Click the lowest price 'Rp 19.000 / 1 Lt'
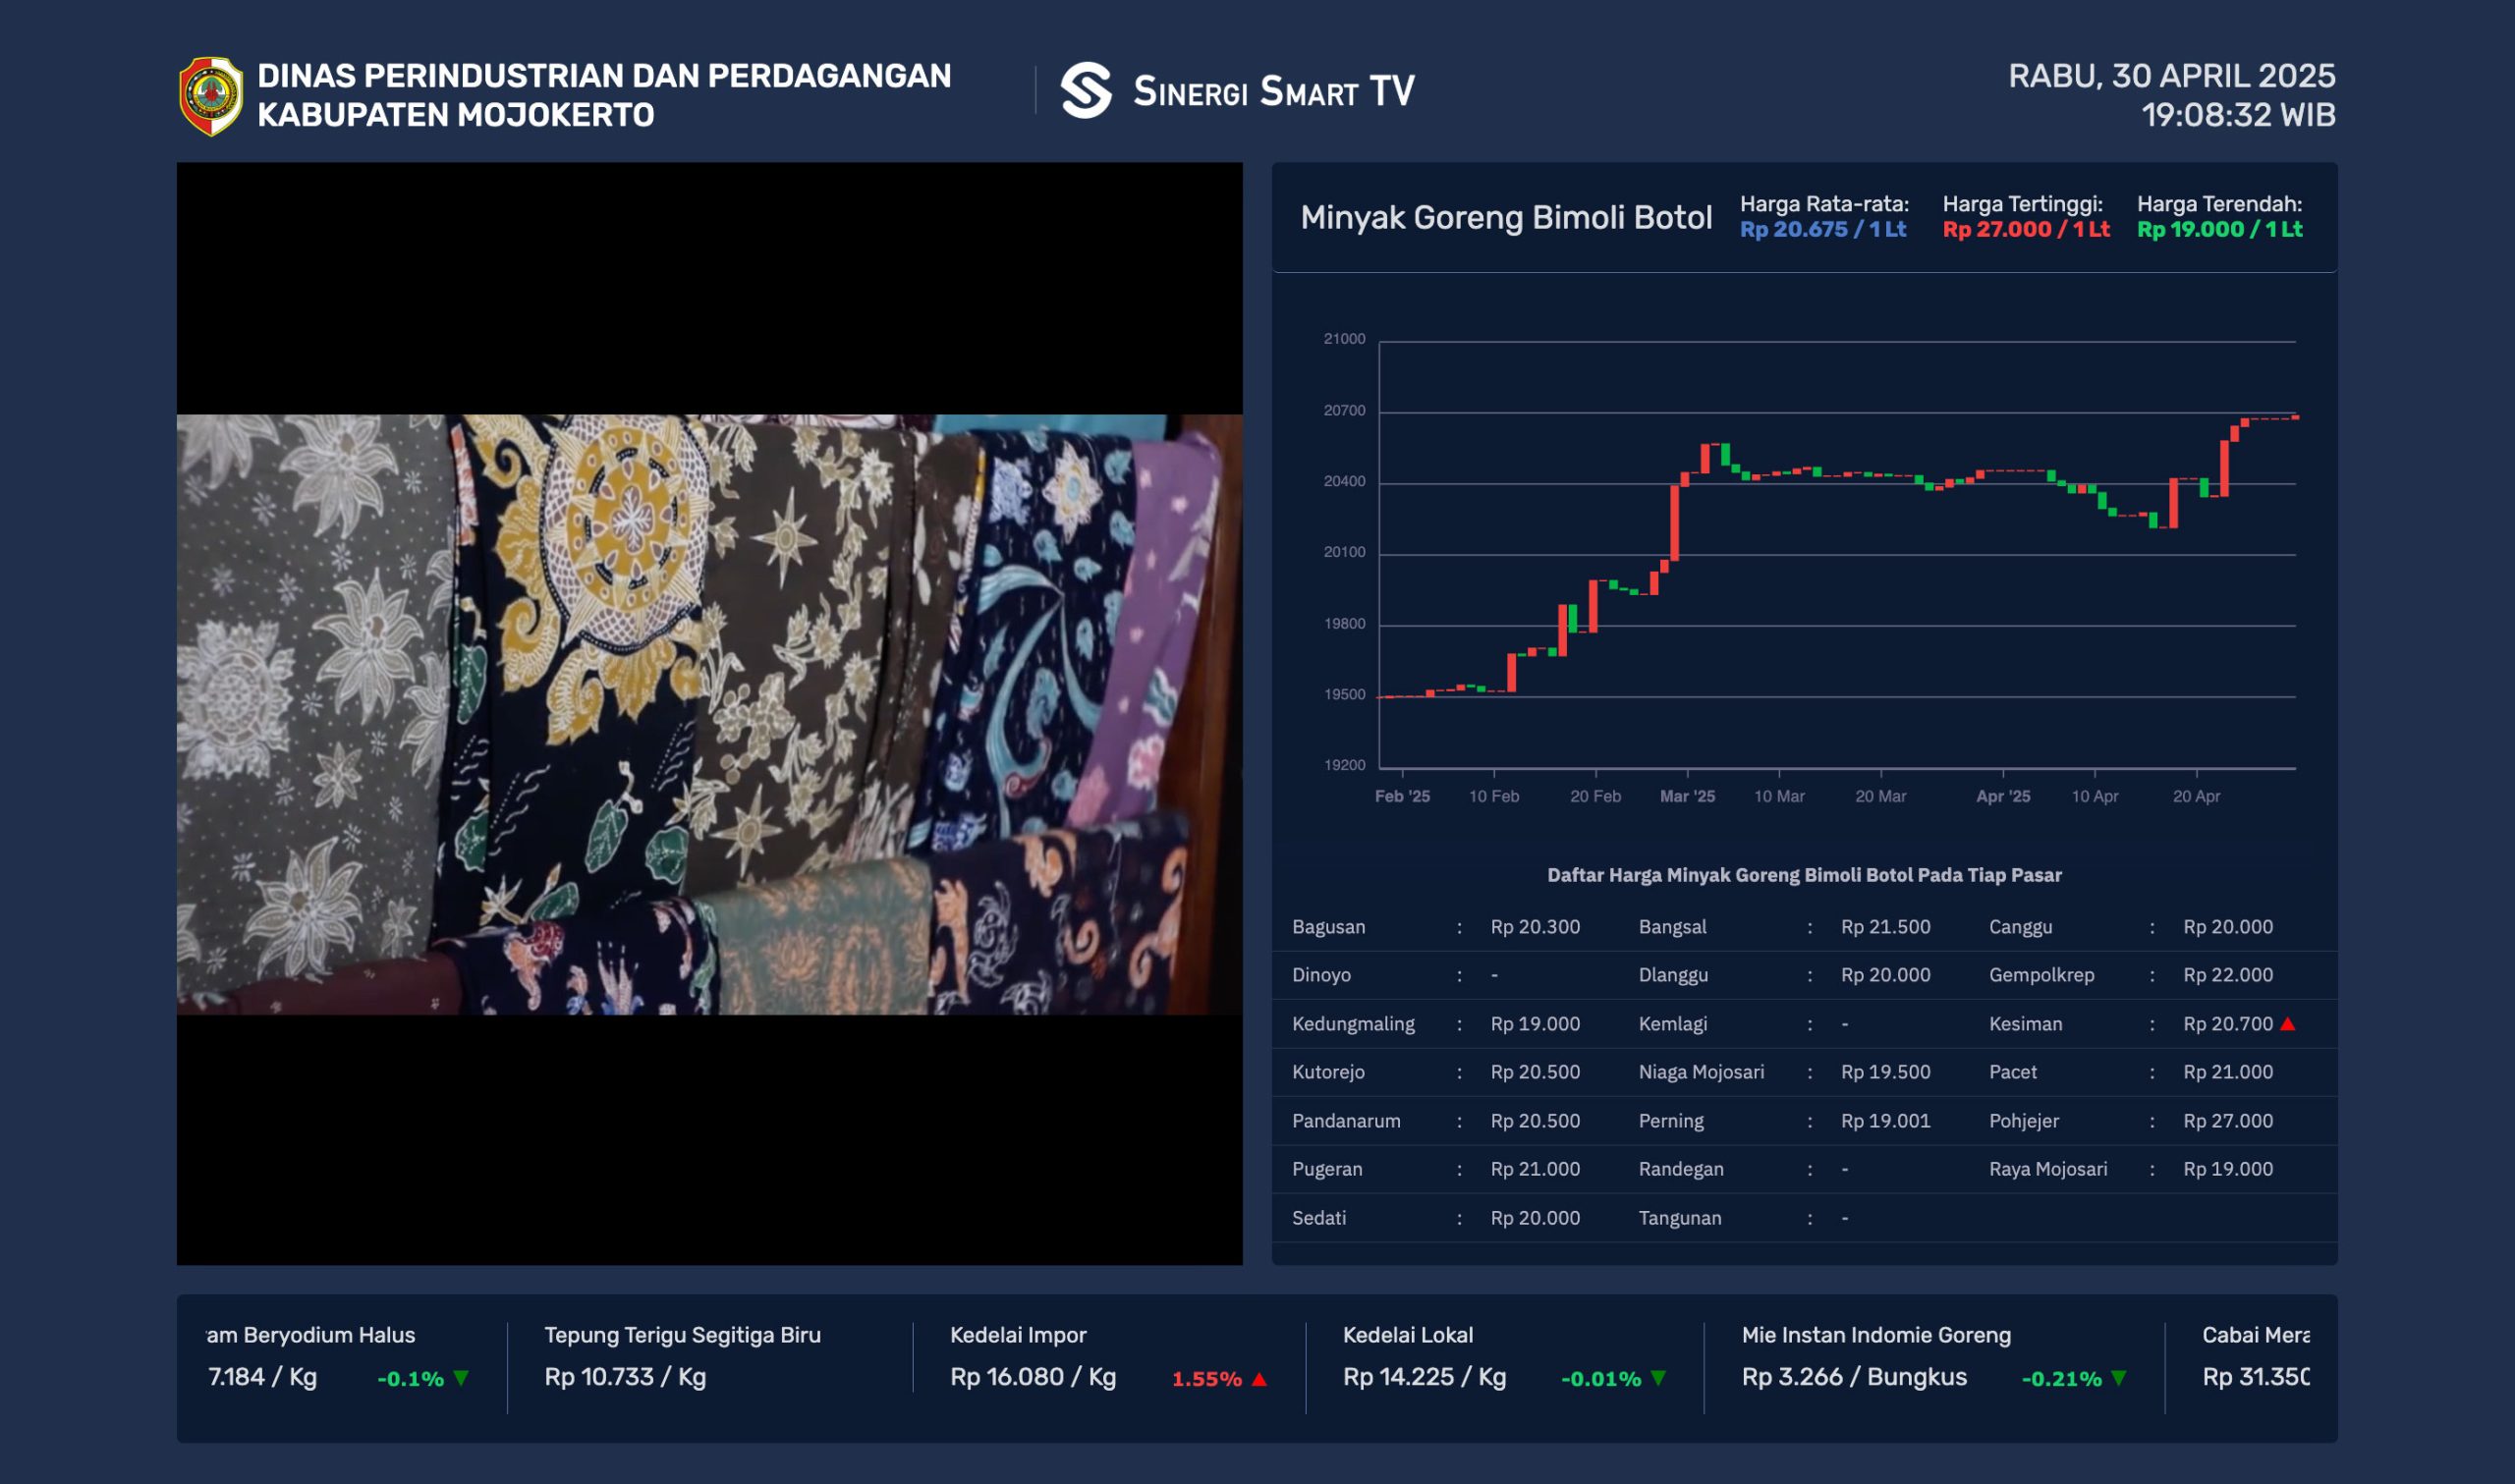This screenshot has height=1484, width=2515. pos(2220,229)
